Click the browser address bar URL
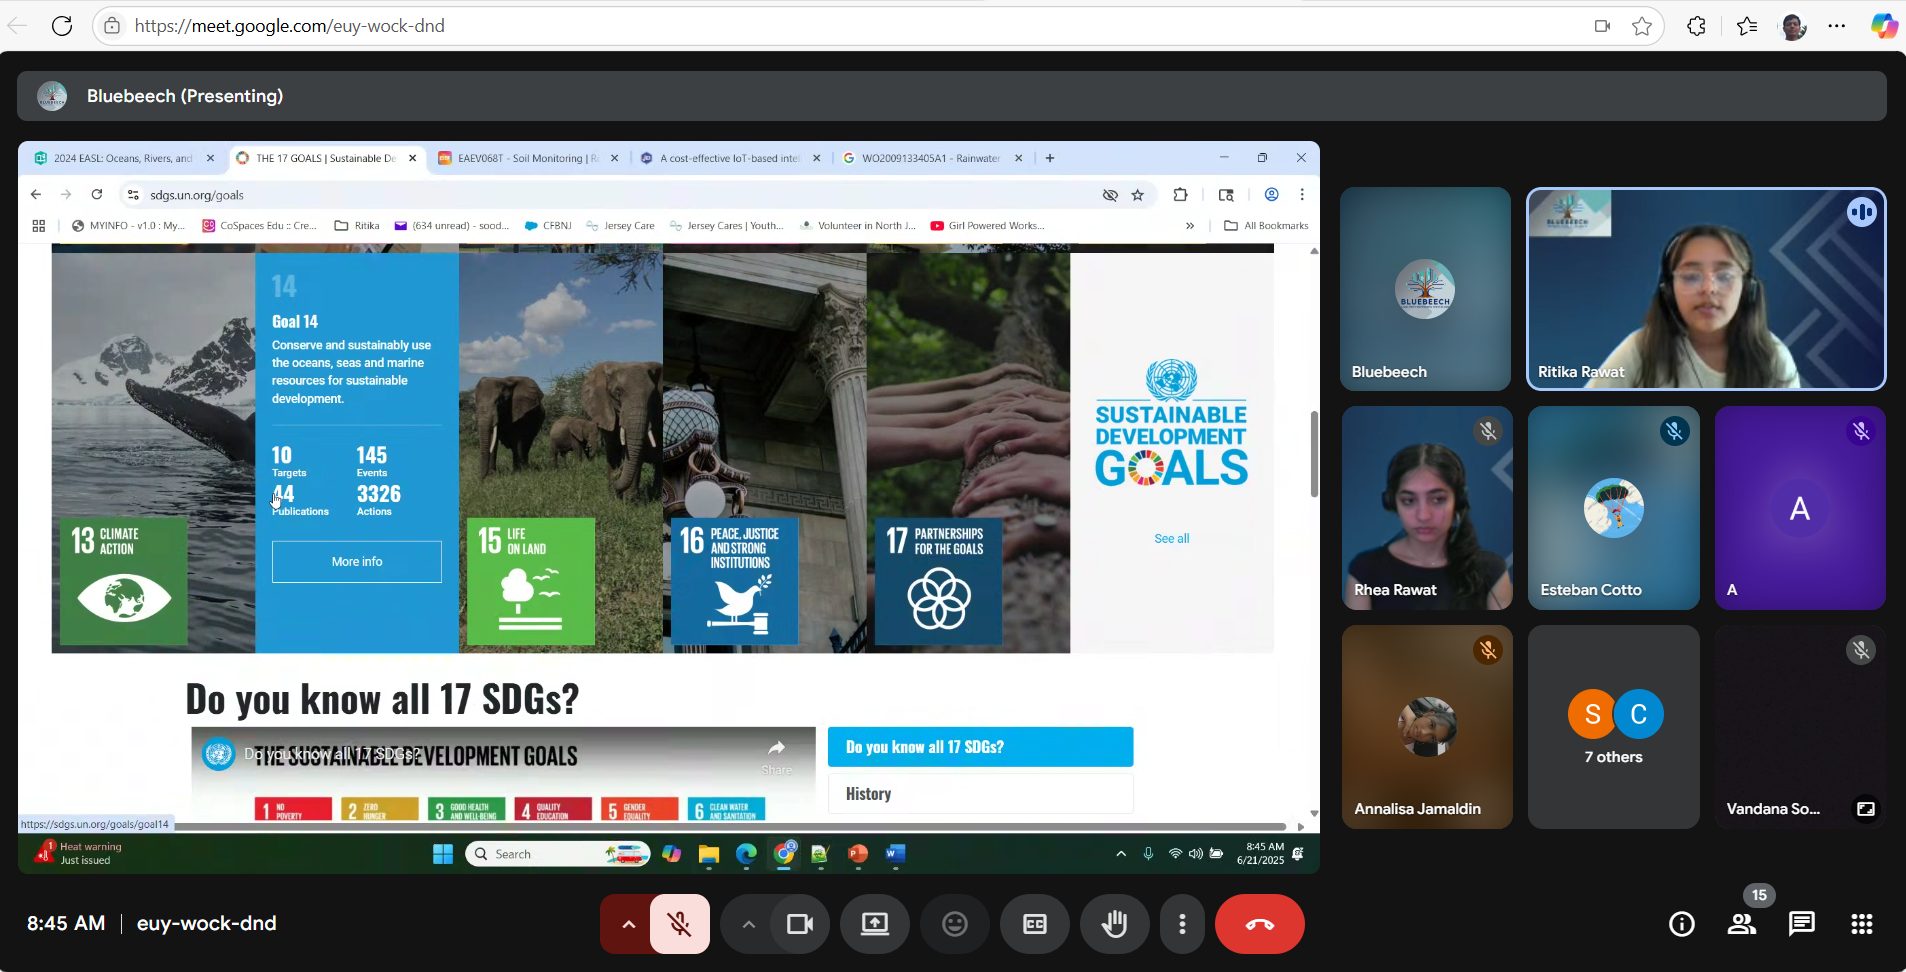This screenshot has height=972, width=1906. point(290,26)
